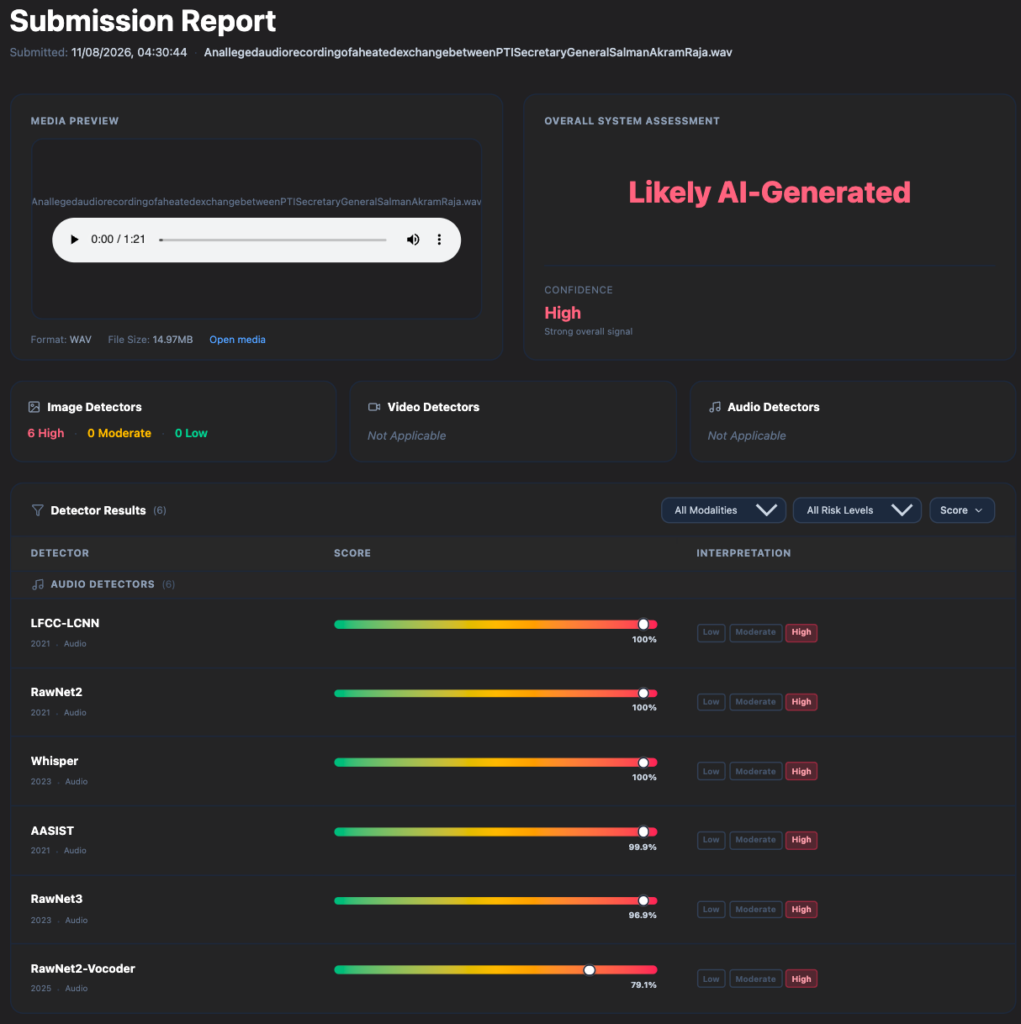The width and height of the screenshot is (1021, 1024).
Task: Click the INTERPRETATION column header
Action: [743, 553]
